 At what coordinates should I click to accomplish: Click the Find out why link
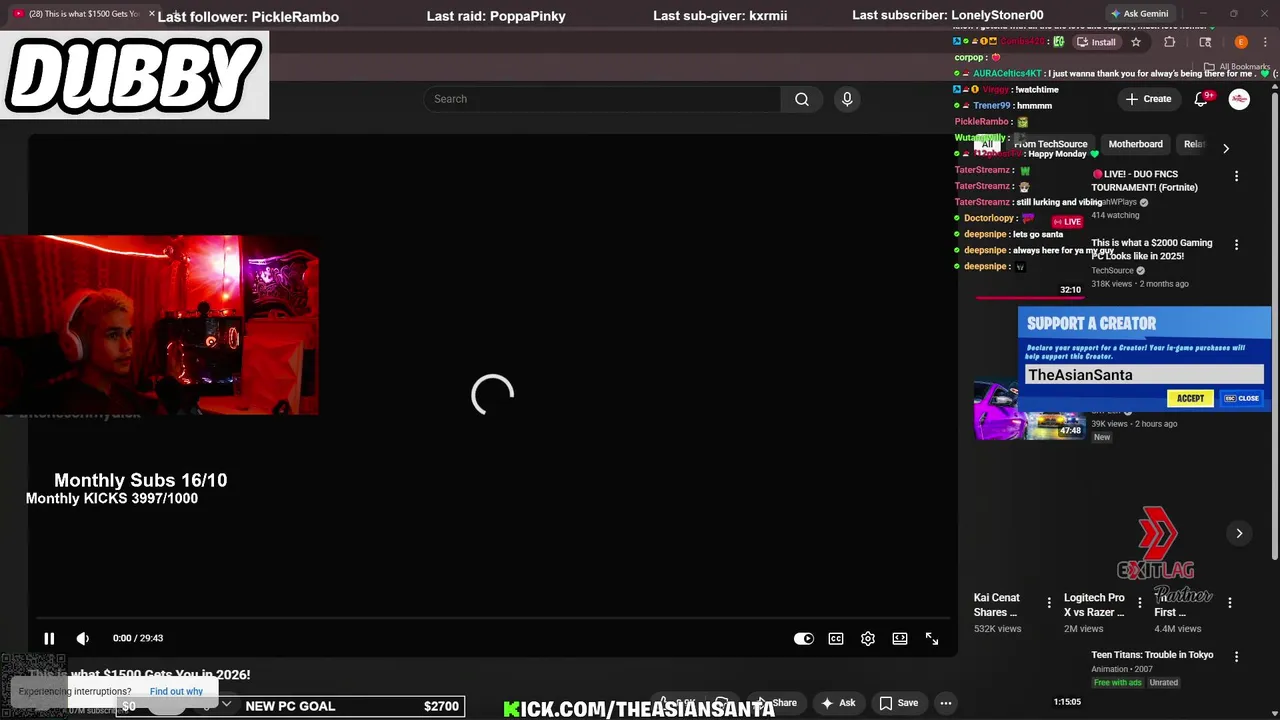point(176,691)
